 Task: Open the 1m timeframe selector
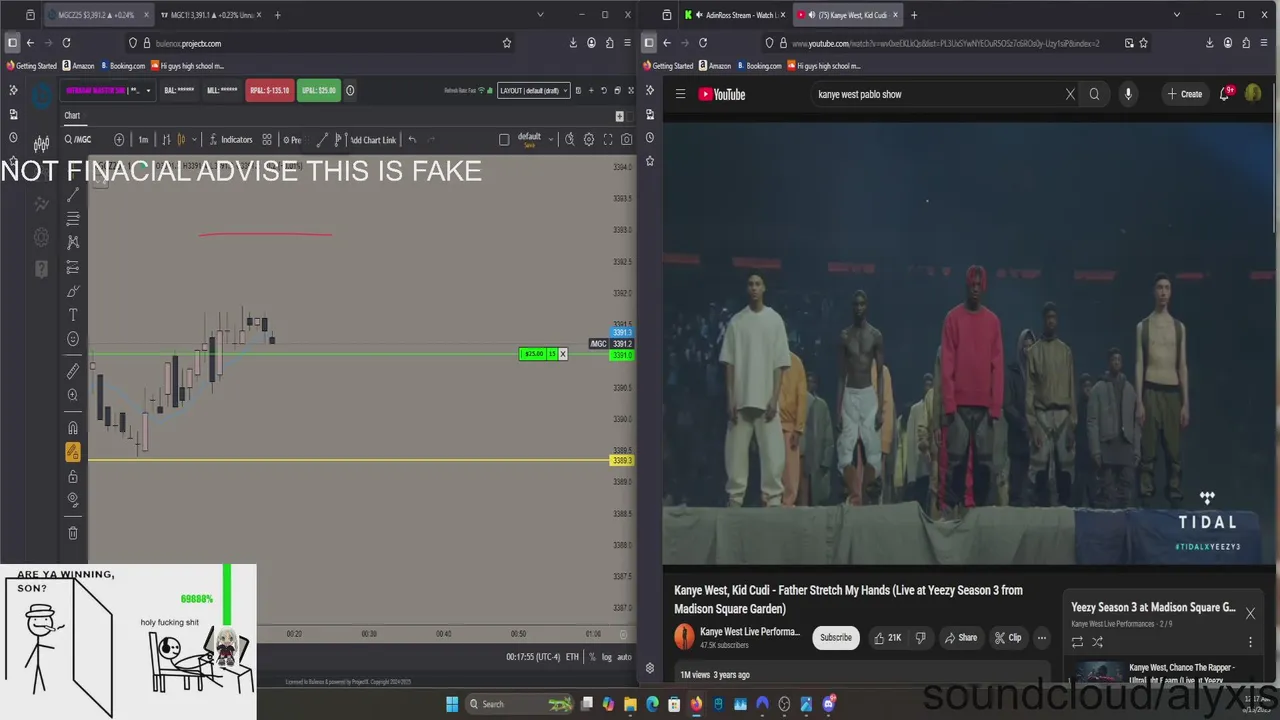pos(143,140)
